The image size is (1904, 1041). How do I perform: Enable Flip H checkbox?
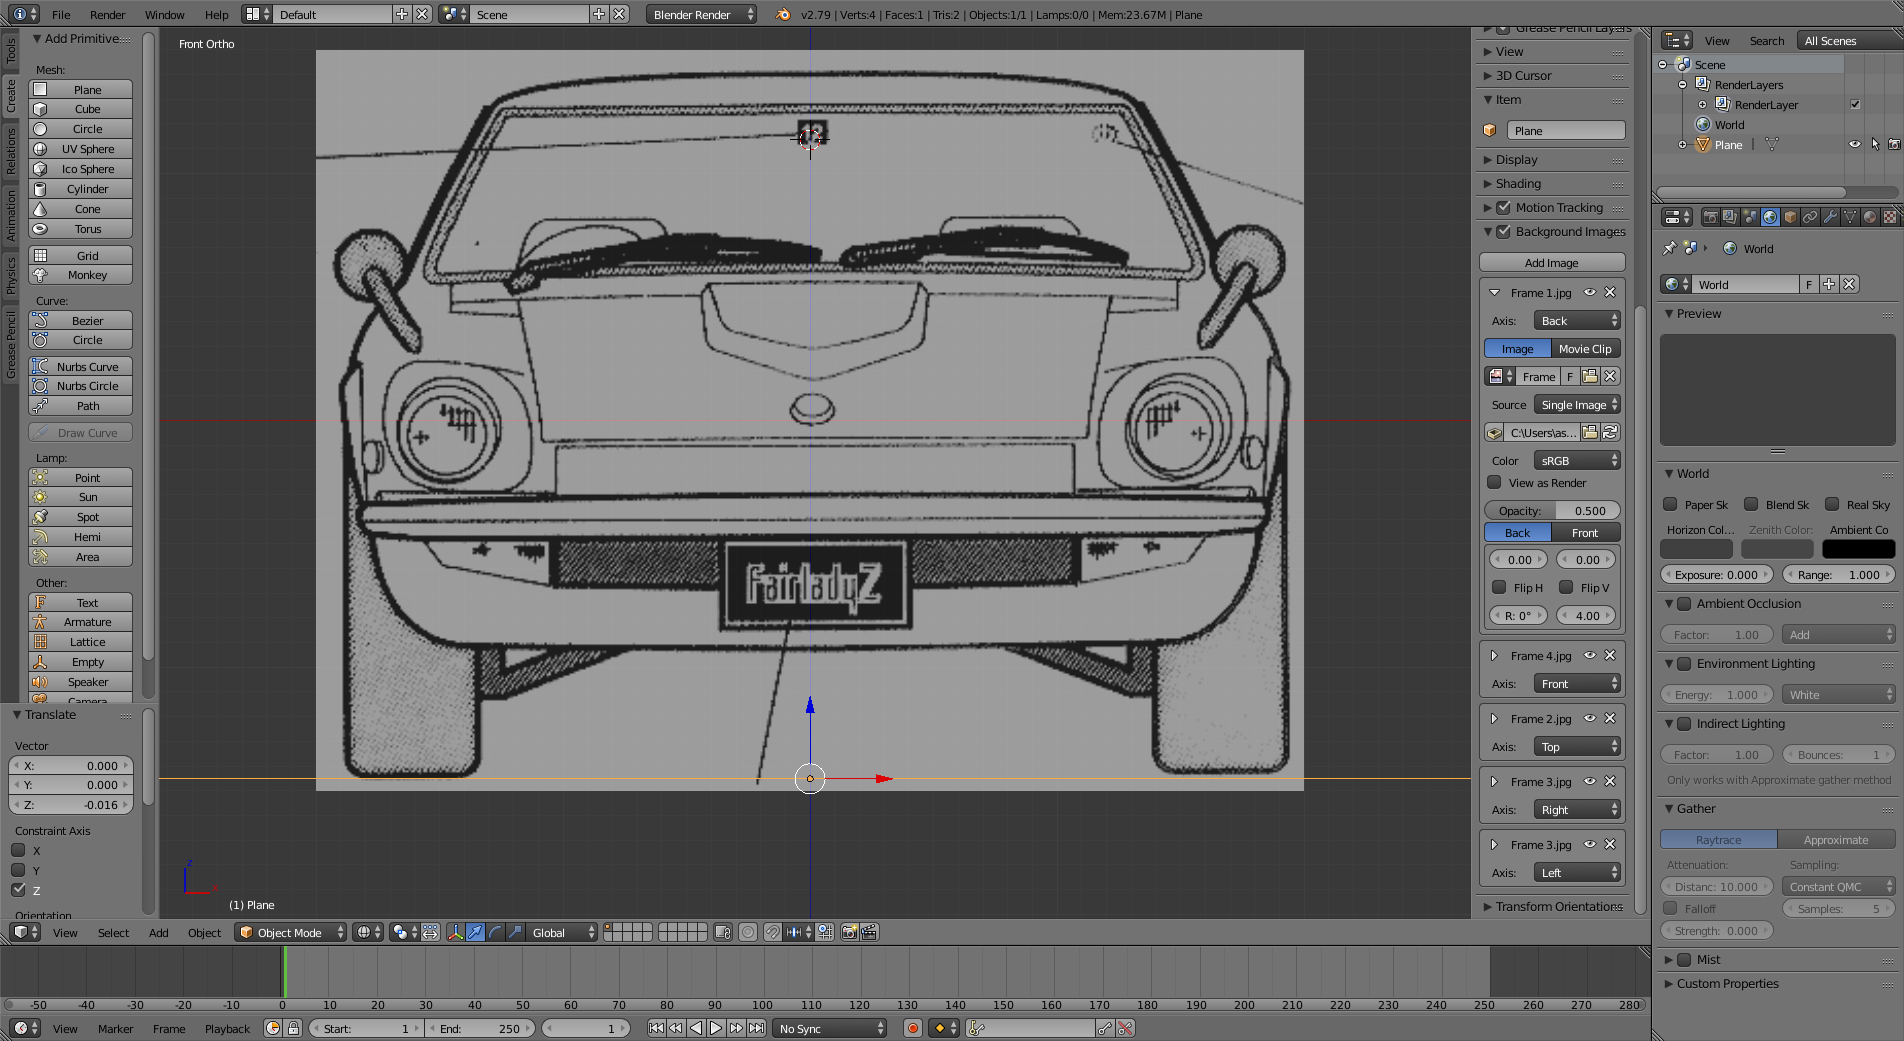pyautogui.click(x=1499, y=587)
